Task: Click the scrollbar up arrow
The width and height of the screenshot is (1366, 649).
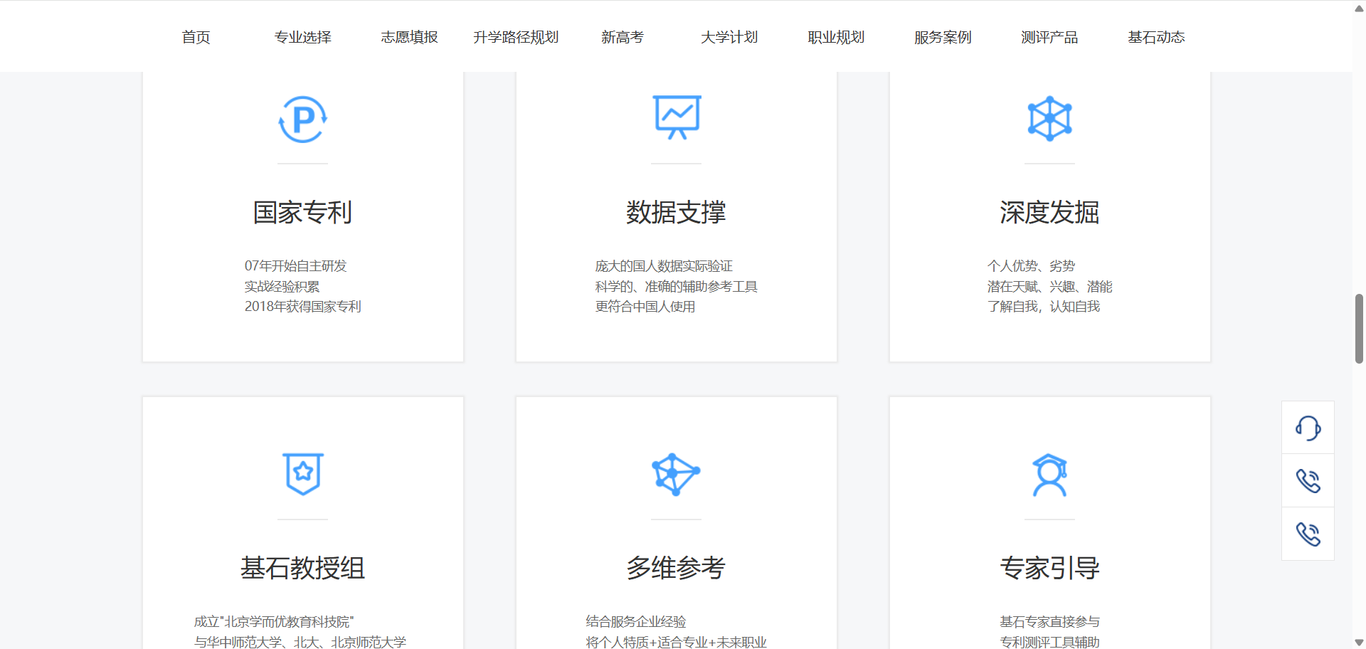Action: 1359,7
